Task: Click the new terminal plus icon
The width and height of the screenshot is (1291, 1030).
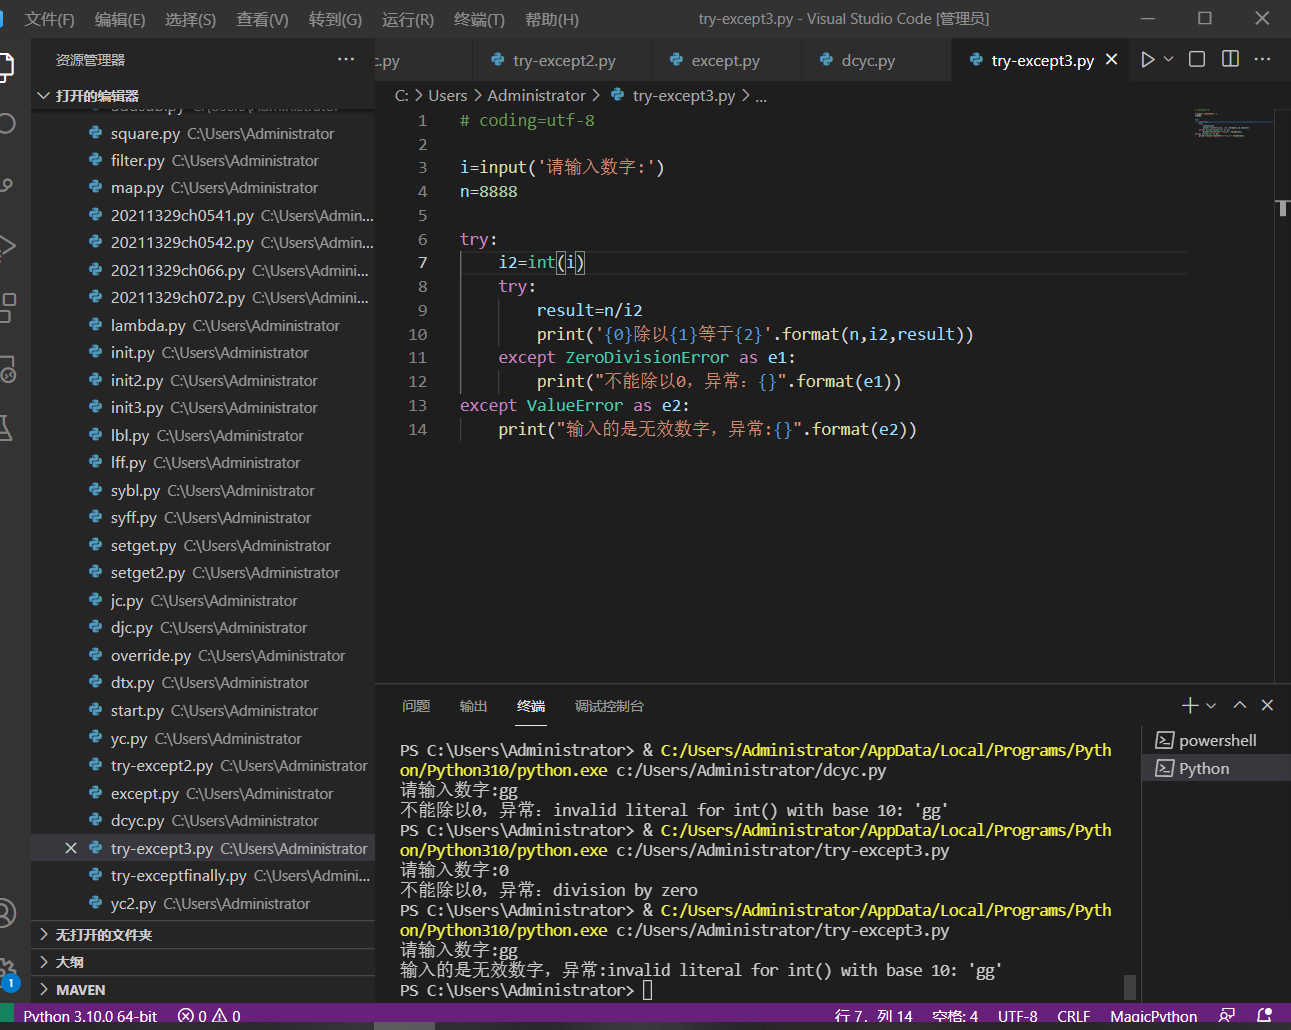Action: coord(1189,706)
